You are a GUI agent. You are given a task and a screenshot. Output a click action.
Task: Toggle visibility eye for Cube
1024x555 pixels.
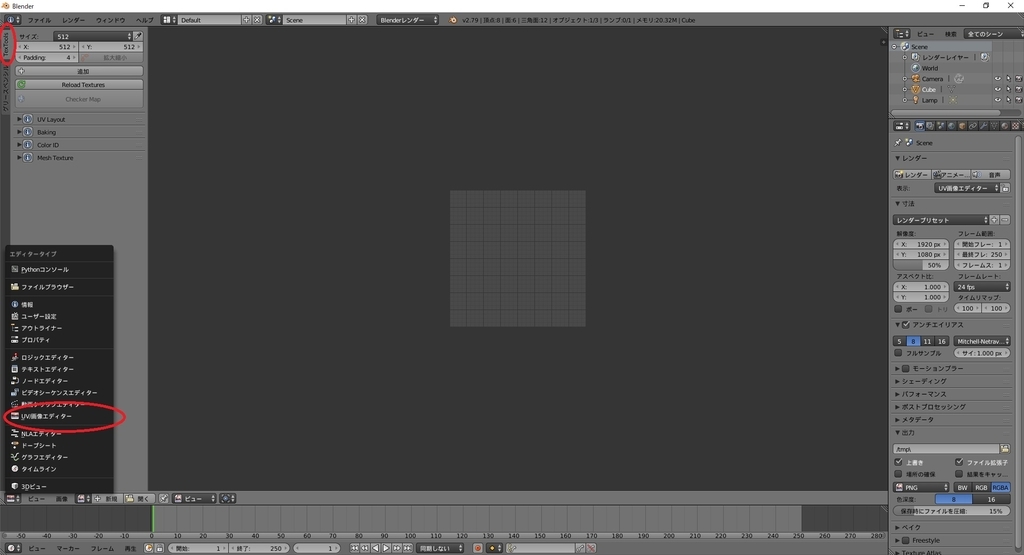(x=997, y=89)
